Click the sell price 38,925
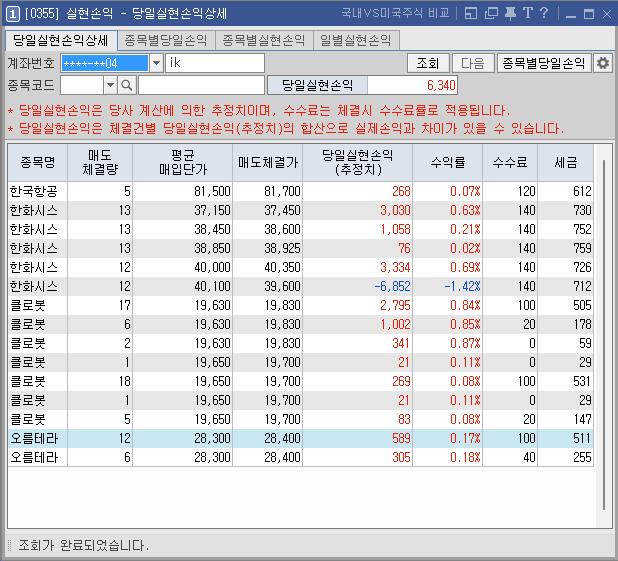Viewport: 618px width, 561px height. pos(282,248)
